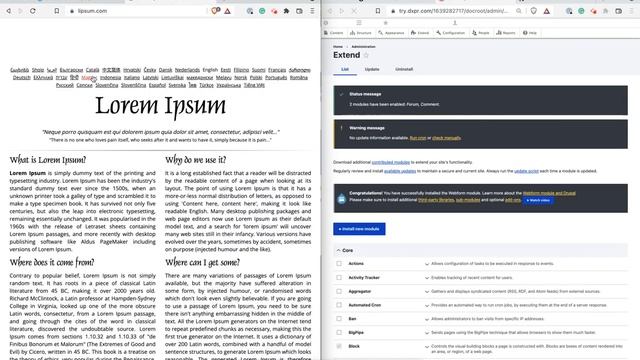Add Extend page to shortcuts star

click(x=366, y=55)
